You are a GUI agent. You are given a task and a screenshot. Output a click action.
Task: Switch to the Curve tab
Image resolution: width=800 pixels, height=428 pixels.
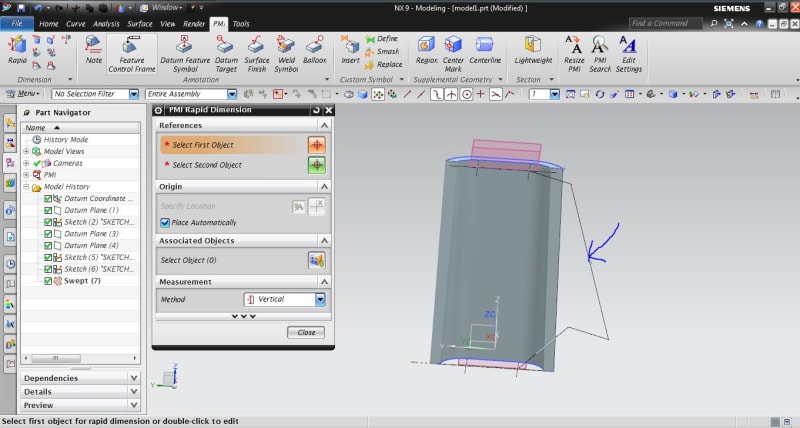coord(76,24)
